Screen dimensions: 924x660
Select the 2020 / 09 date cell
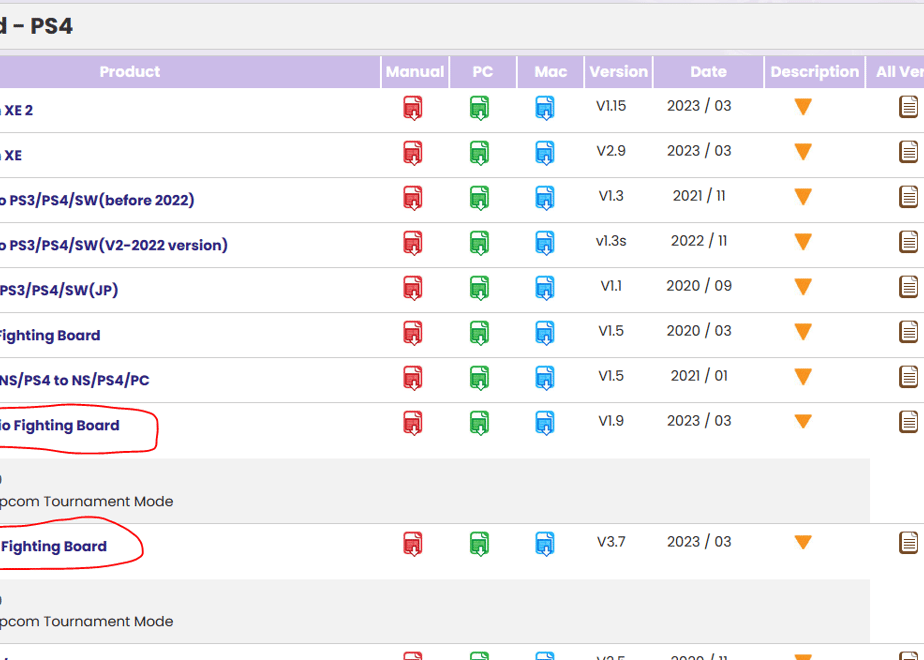click(x=699, y=286)
